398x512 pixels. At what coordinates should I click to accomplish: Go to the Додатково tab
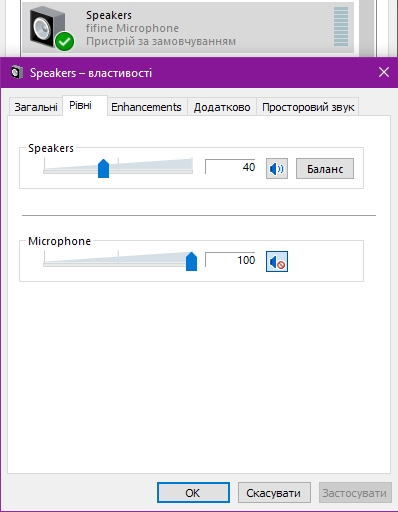coord(222,107)
